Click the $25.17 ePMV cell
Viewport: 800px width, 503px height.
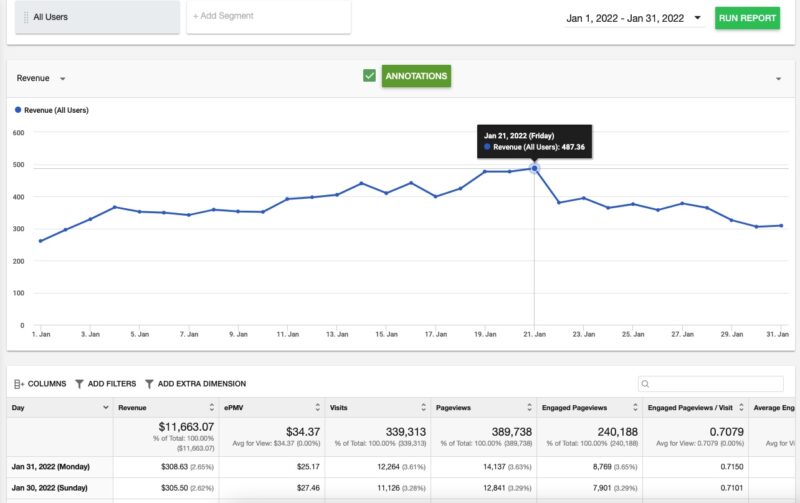click(308, 467)
